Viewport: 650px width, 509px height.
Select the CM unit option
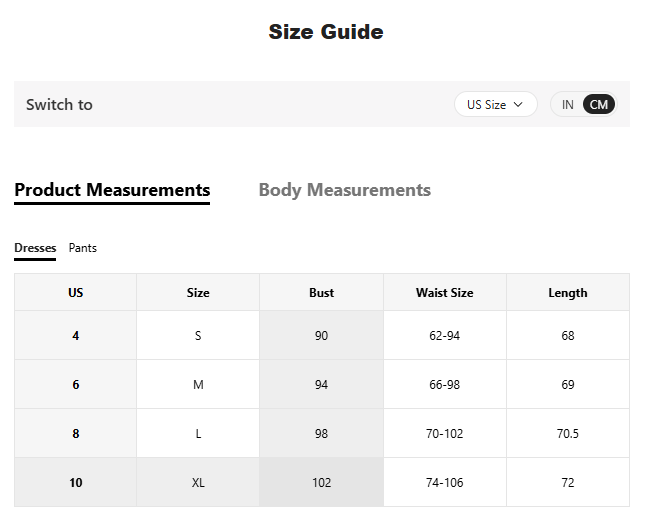599,104
